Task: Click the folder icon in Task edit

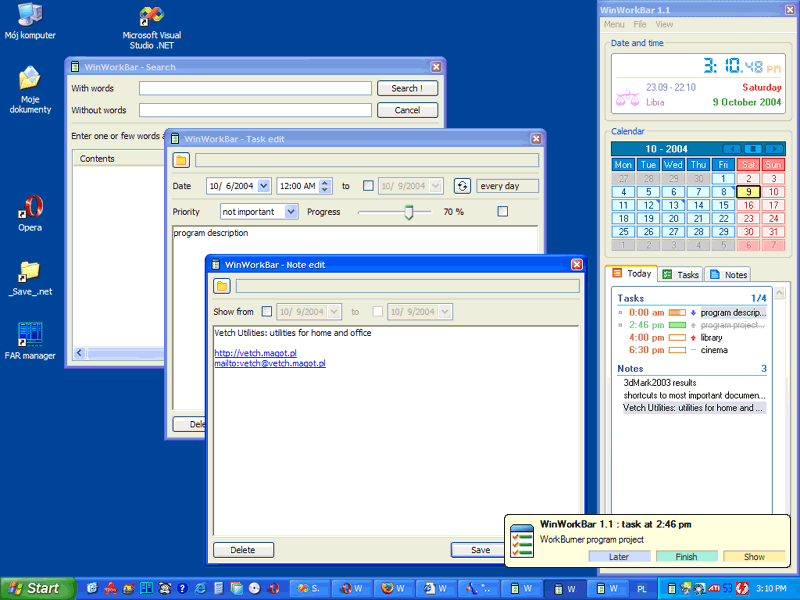Action: [181, 160]
